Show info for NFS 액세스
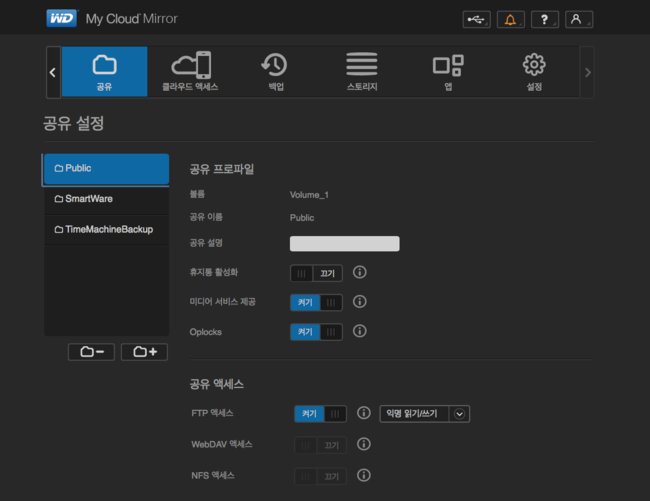The width and height of the screenshot is (650, 501). click(364, 475)
